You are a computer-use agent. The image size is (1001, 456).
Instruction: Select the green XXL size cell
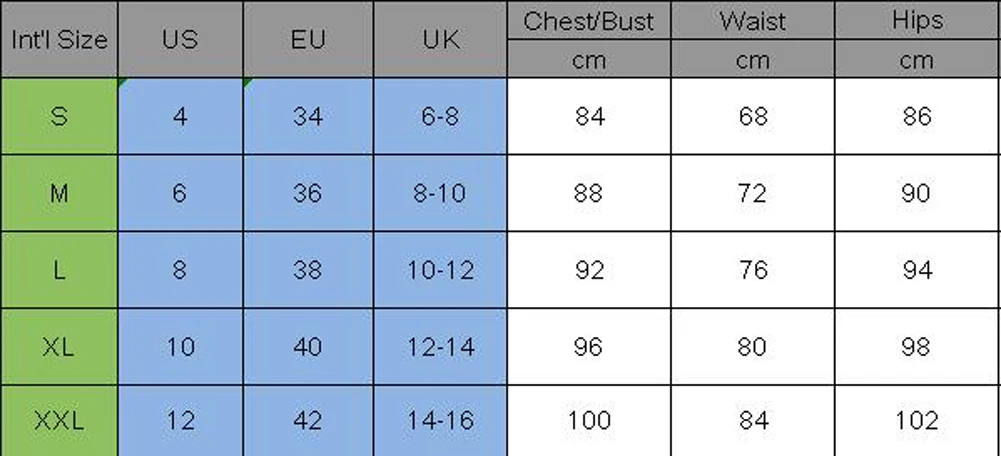pyautogui.click(x=59, y=421)
